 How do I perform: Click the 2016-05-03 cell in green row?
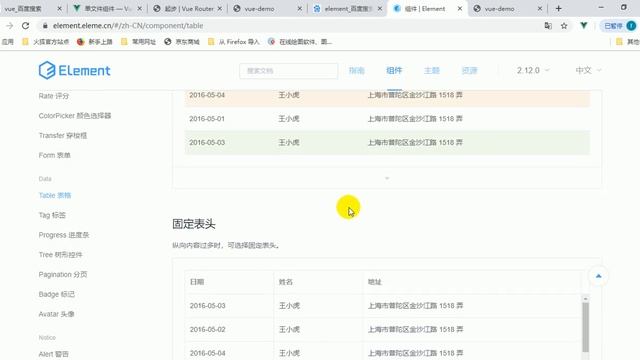pyautogui.click(x=207, y=142)
